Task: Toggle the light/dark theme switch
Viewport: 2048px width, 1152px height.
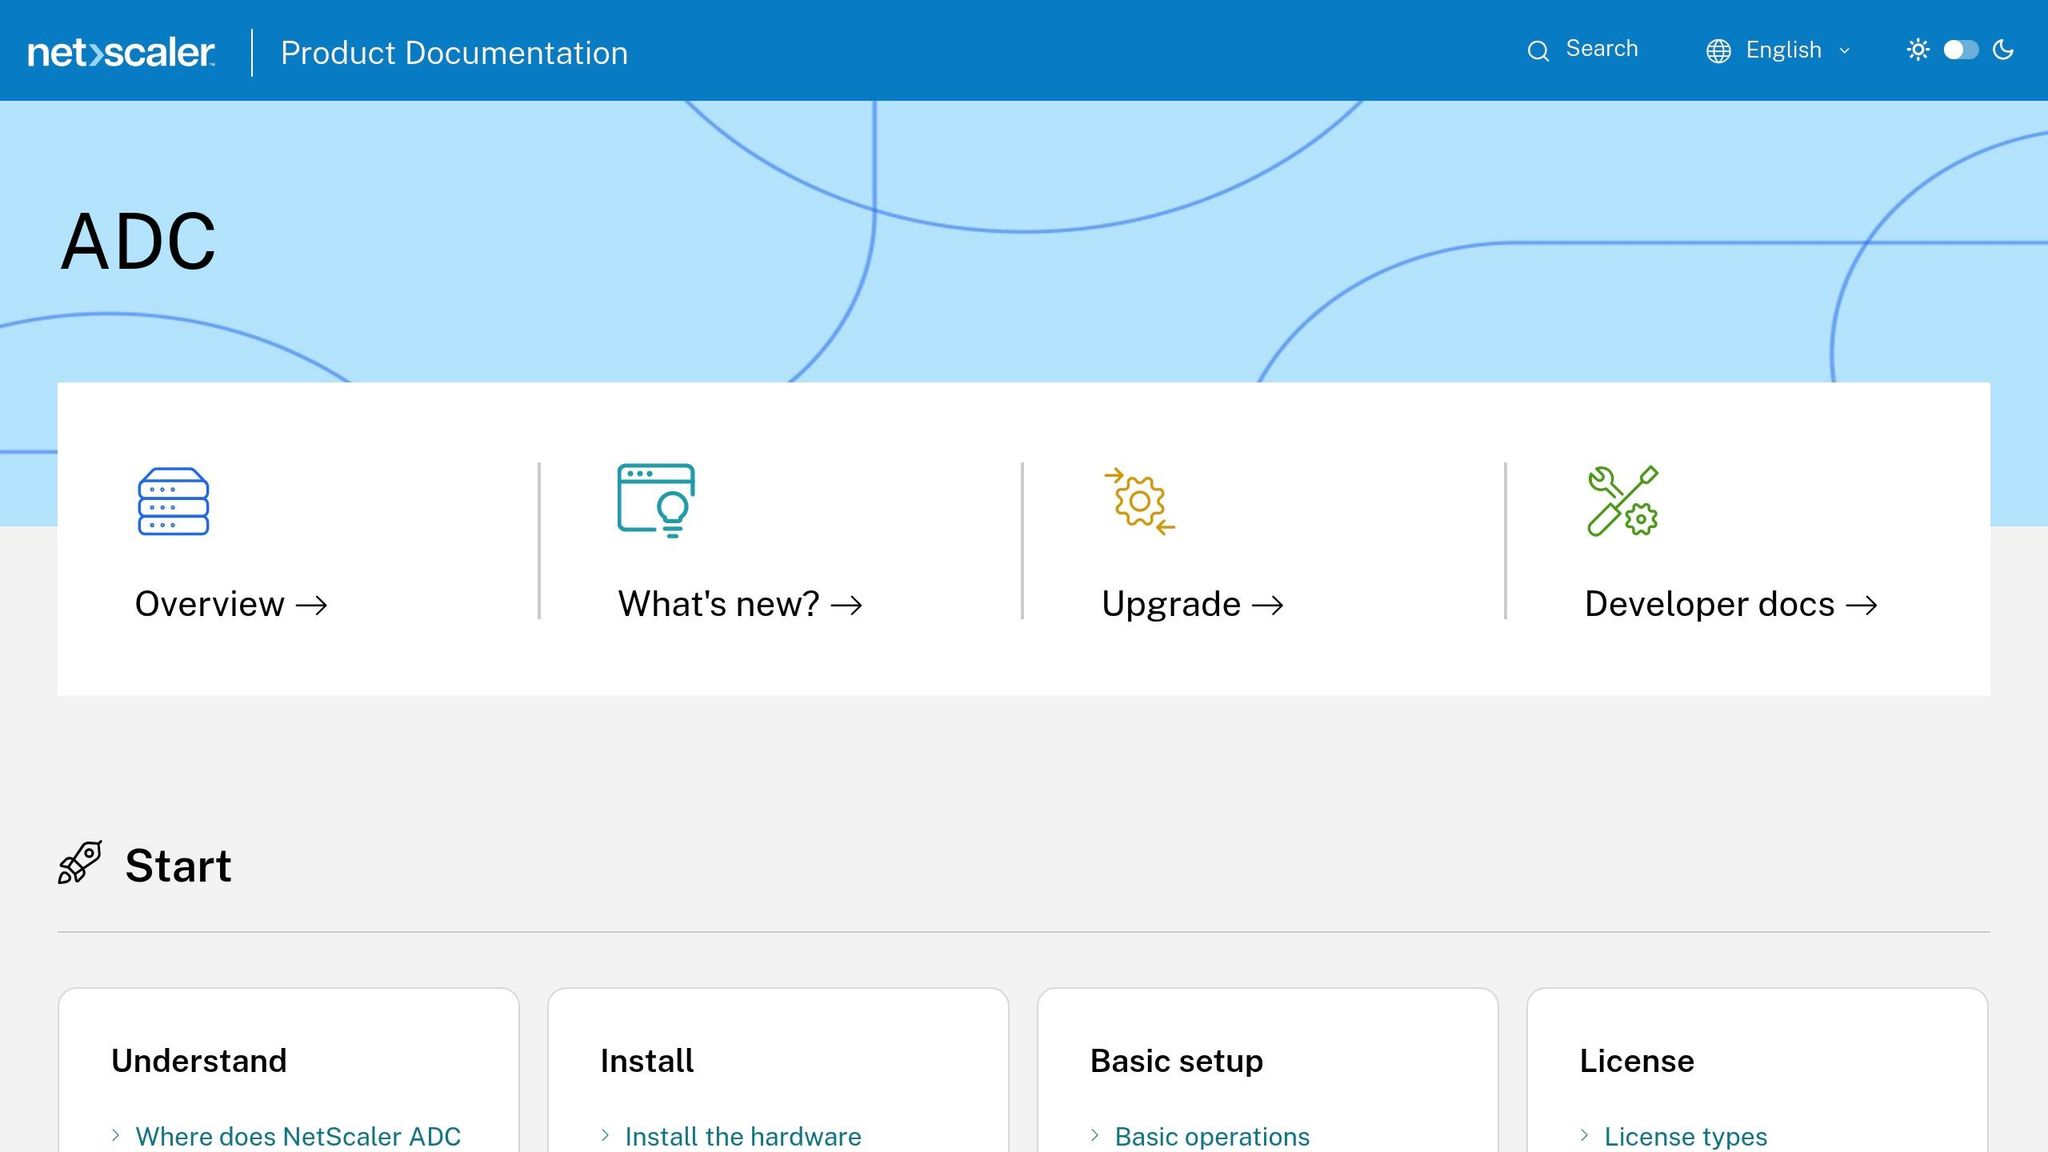Action: tap(1960, 50)
